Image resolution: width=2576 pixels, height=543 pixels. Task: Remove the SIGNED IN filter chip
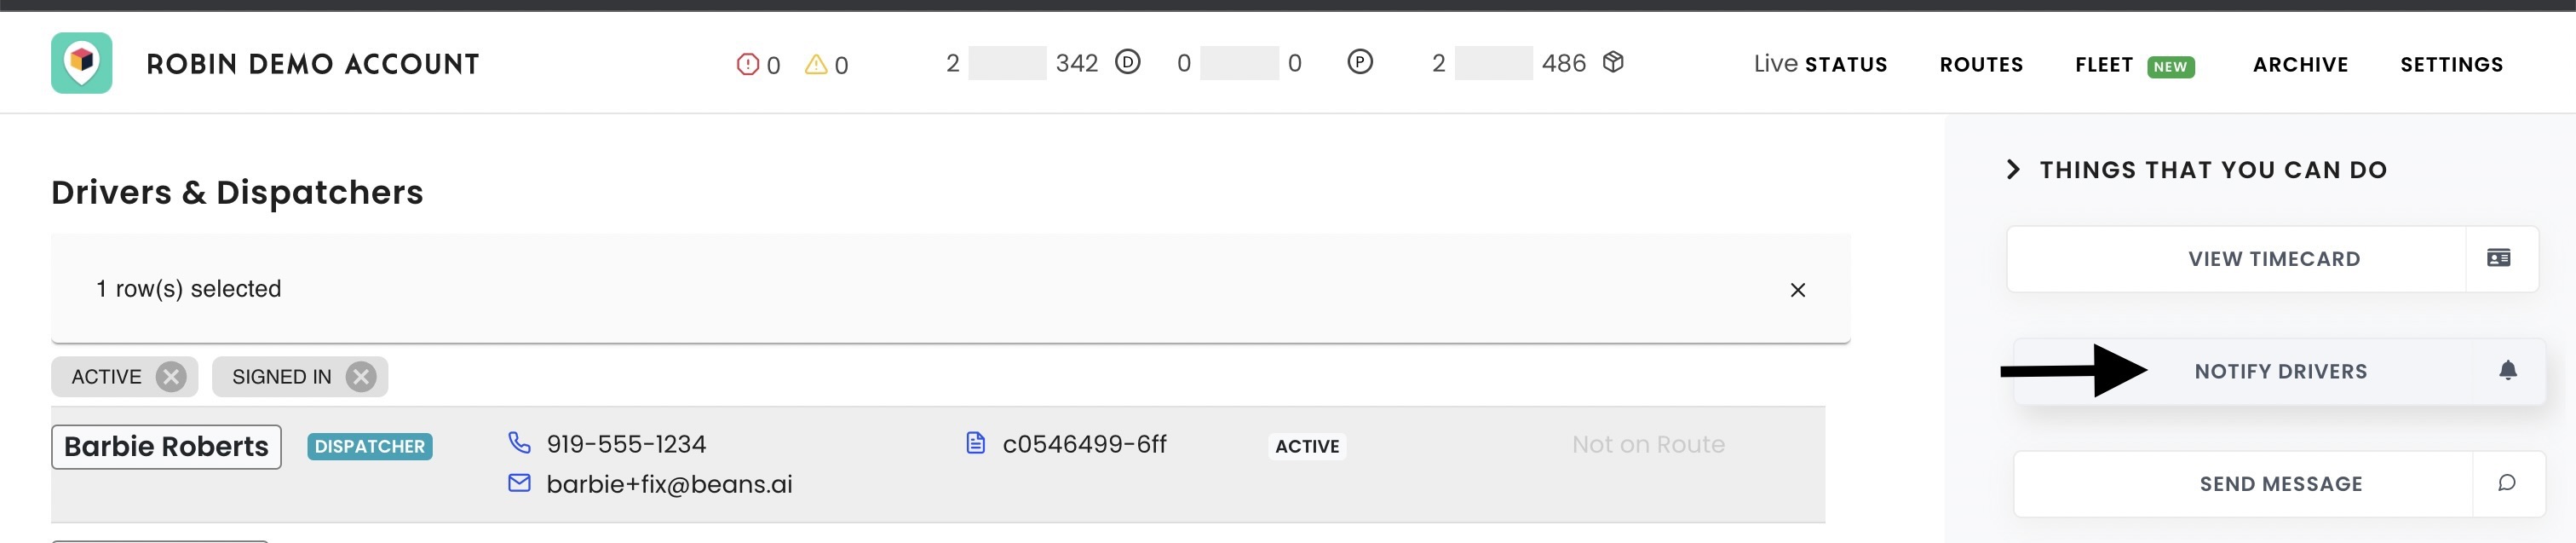click(x=360, y=377)
